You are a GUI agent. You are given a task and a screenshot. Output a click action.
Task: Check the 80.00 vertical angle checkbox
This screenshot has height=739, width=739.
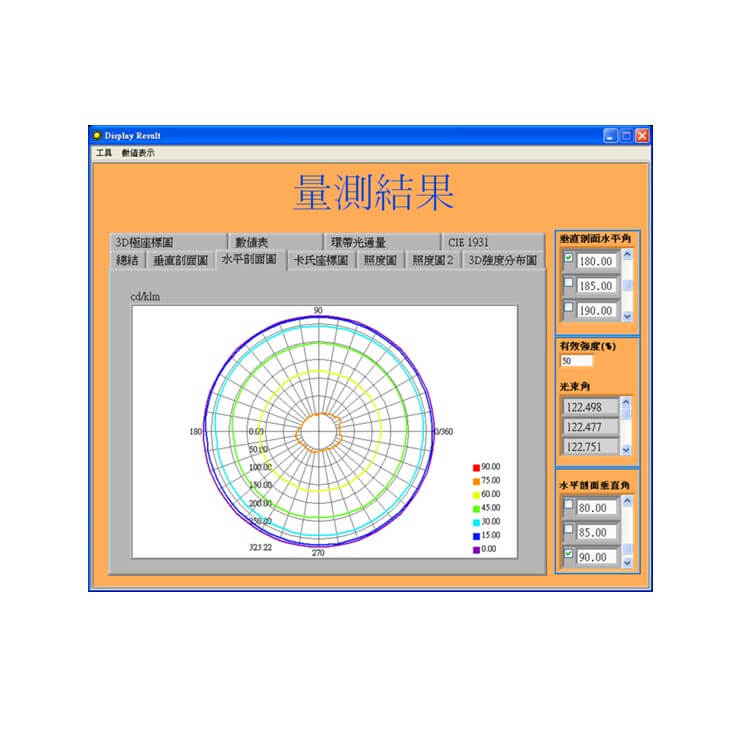[568, 504]
